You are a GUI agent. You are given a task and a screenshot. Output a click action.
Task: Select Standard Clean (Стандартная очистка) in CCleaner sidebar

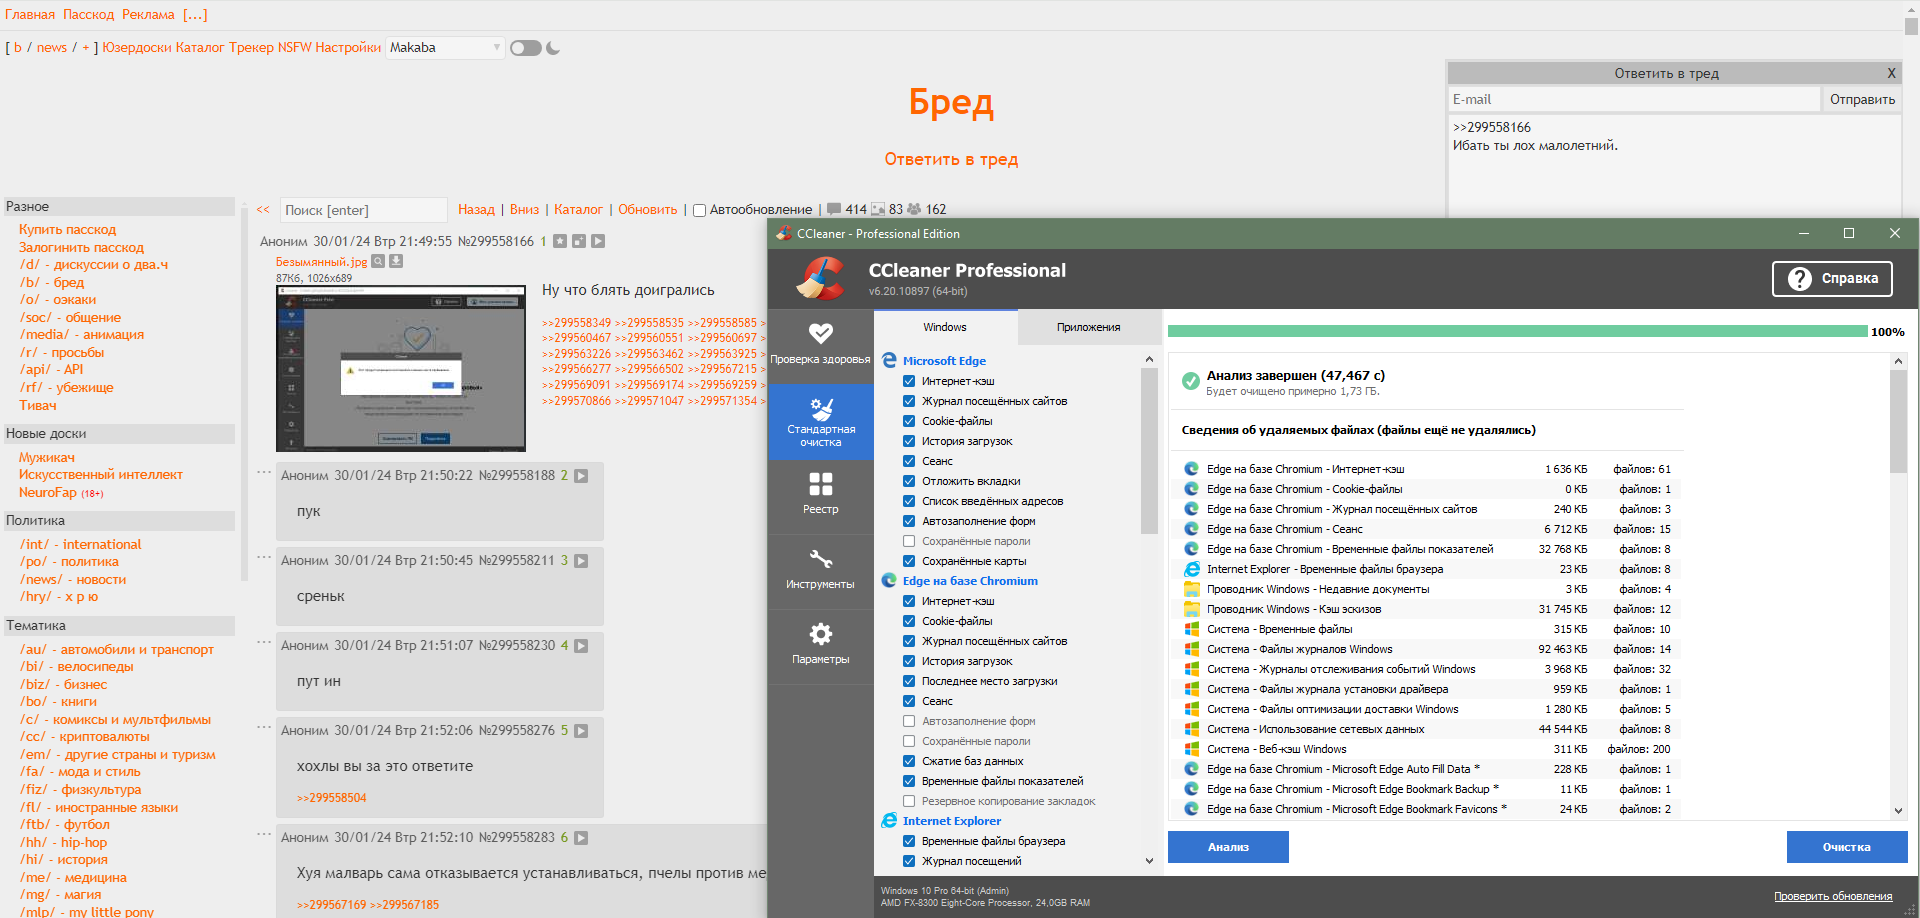820,421
